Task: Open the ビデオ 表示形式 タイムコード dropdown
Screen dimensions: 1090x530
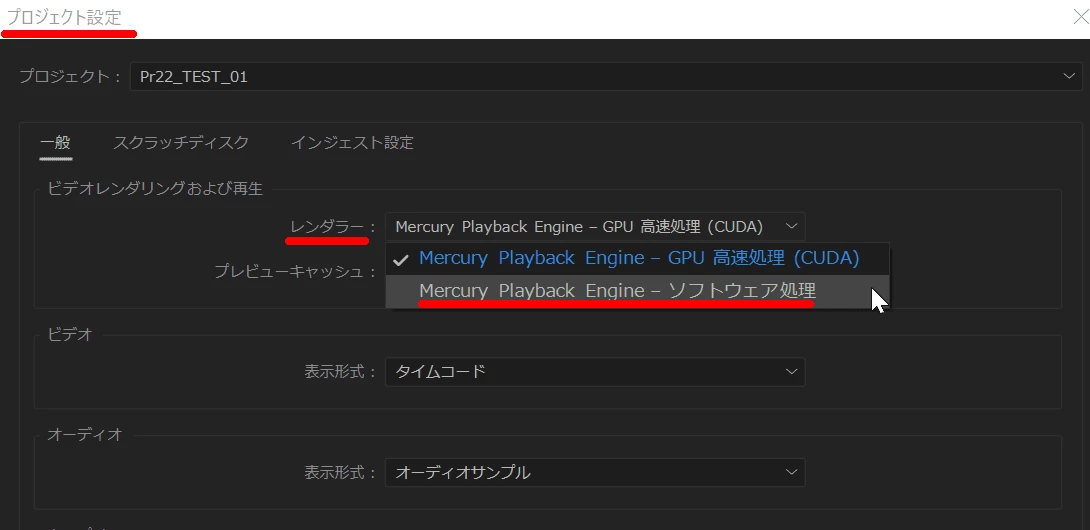Action: pyautogui.click(x=595, y=371)
